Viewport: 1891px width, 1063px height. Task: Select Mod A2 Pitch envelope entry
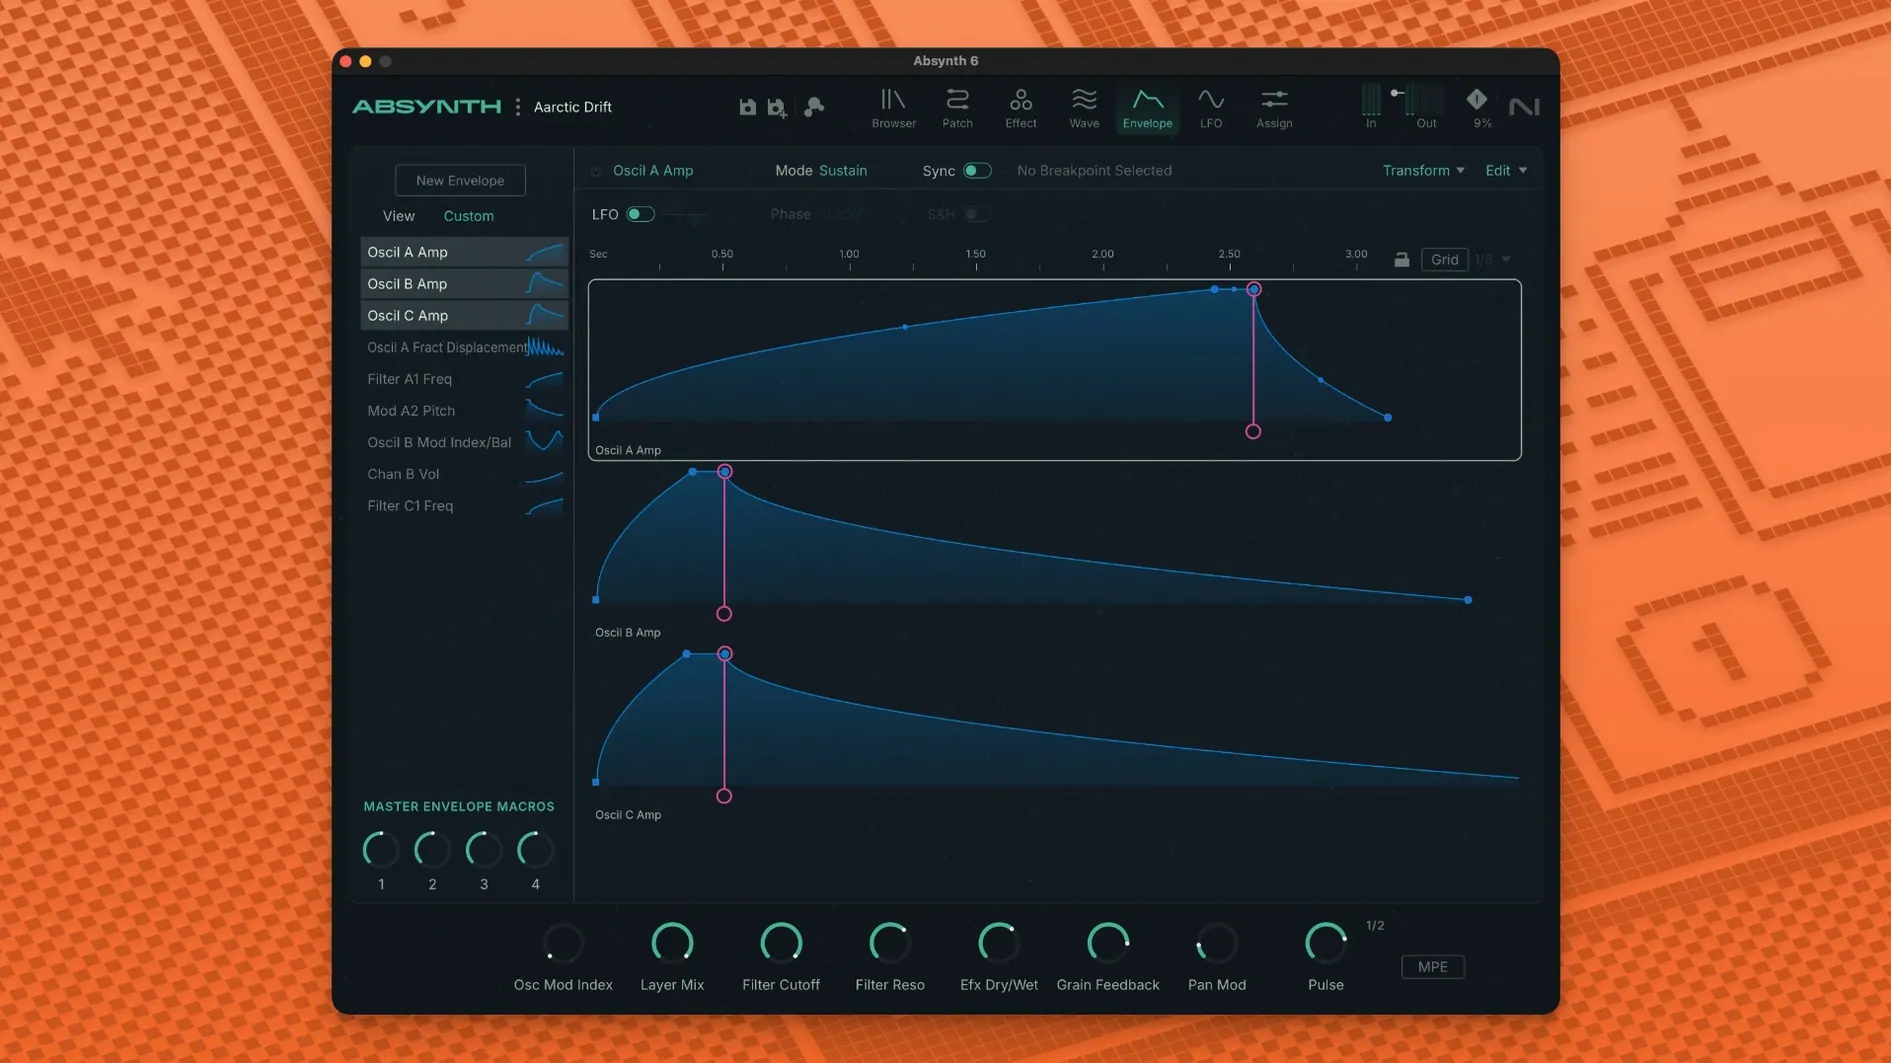pyautogui.click(x=464, y=411)
